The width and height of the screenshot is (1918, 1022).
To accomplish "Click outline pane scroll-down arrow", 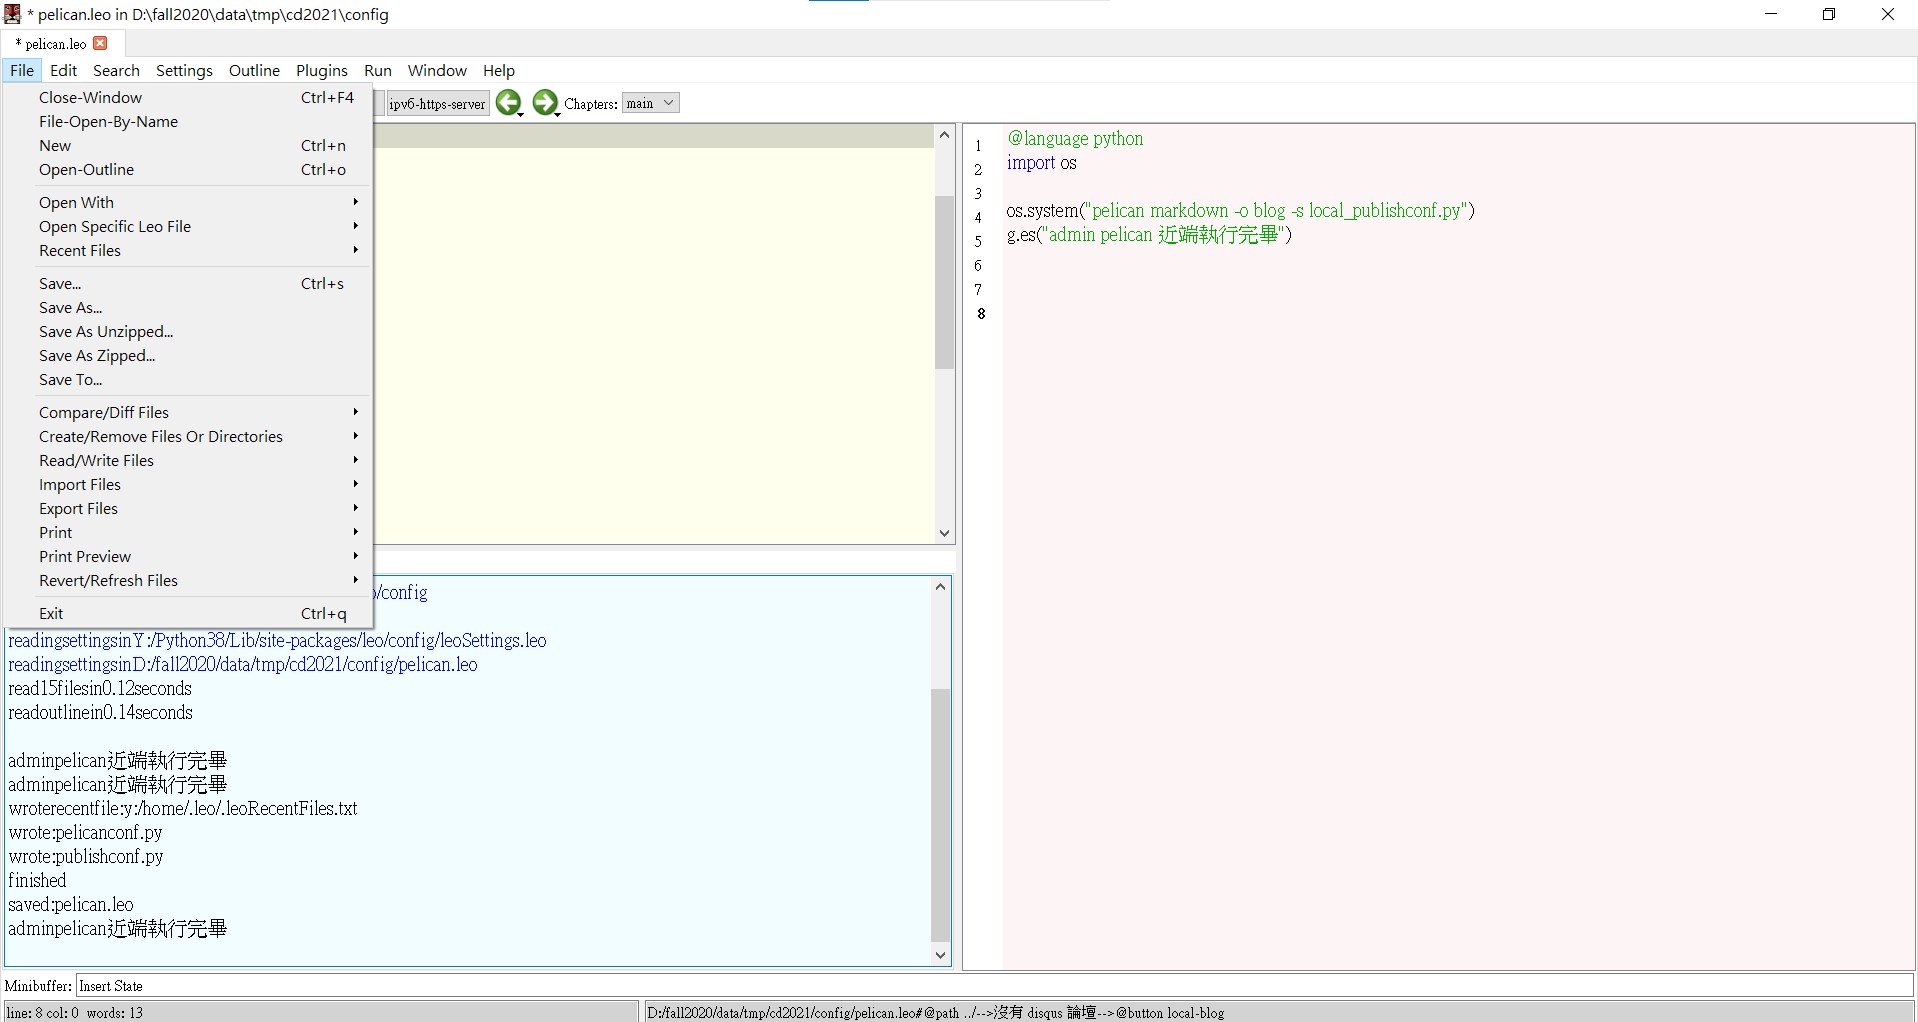I will [944, 533].
